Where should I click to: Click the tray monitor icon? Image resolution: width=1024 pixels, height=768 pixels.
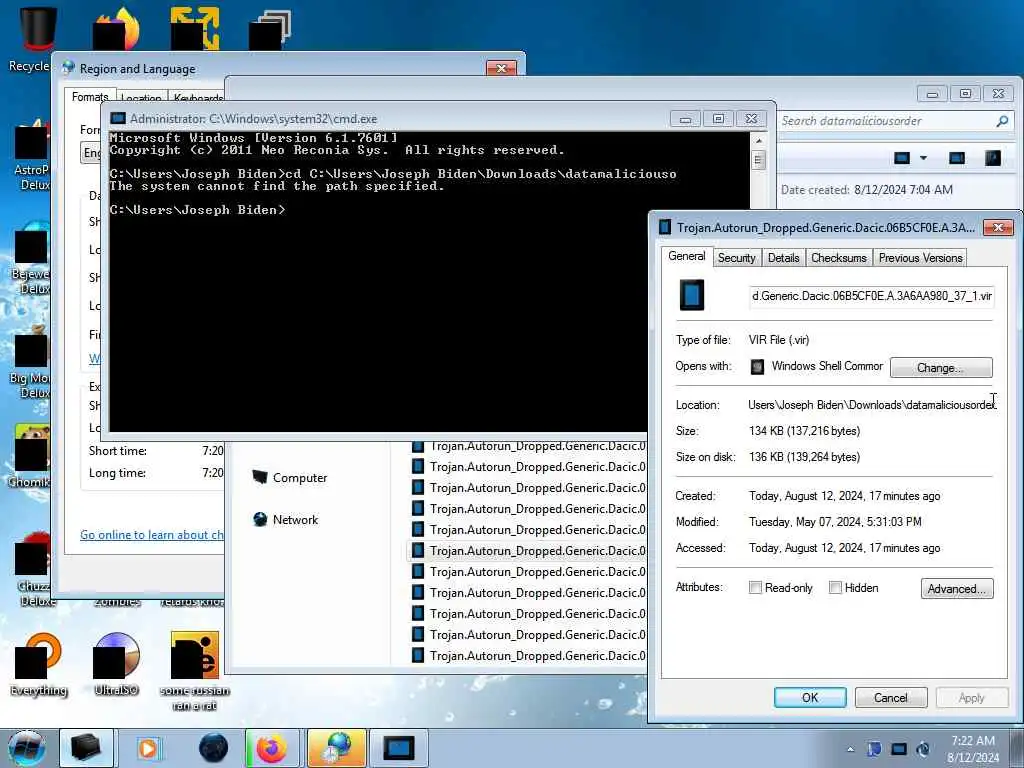[899, 749]
